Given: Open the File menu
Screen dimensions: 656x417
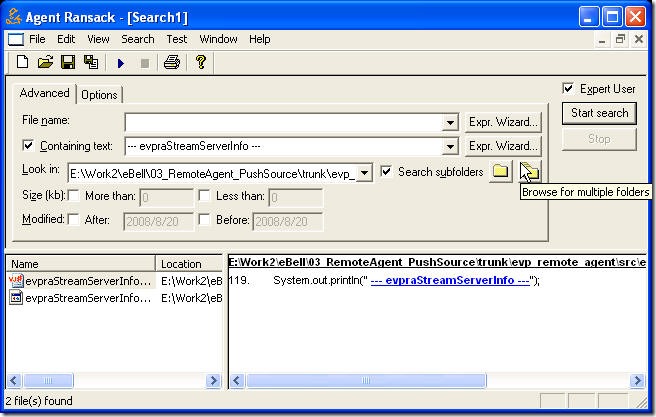Looking at the screenshot, I should coord(37,39).
